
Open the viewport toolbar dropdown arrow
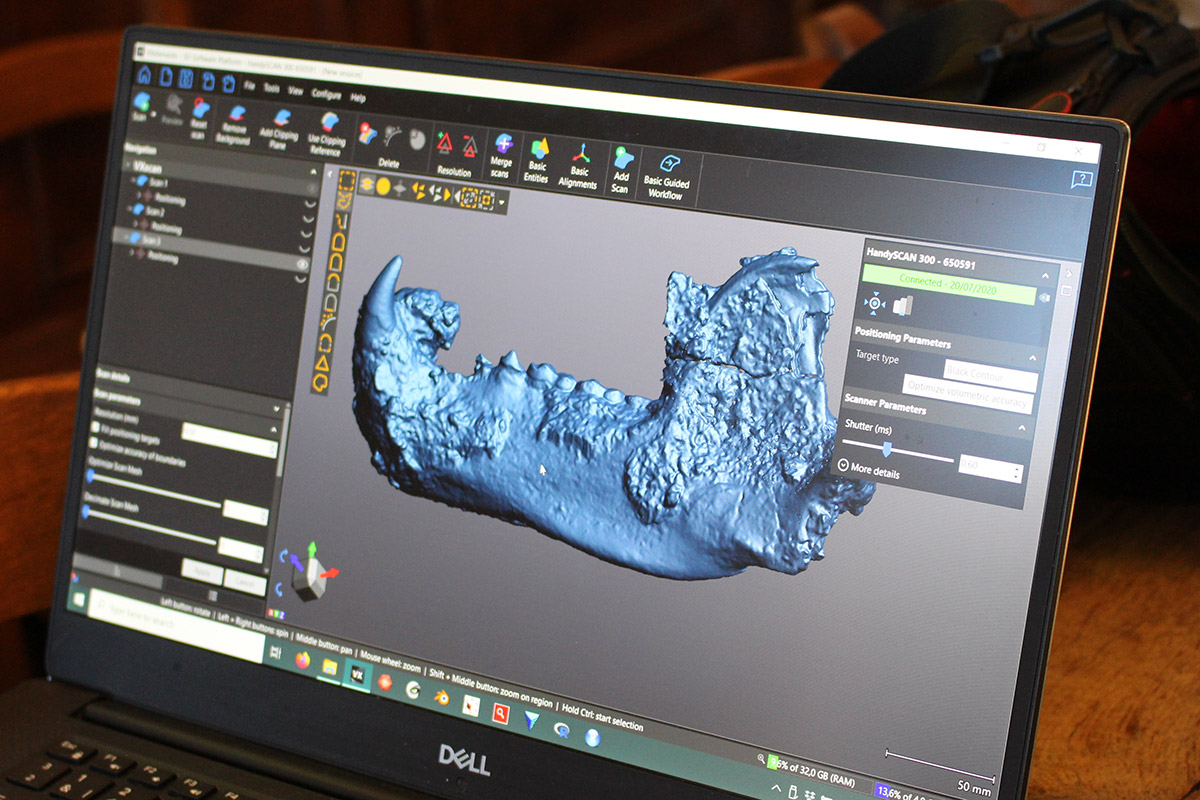point(502,203)
